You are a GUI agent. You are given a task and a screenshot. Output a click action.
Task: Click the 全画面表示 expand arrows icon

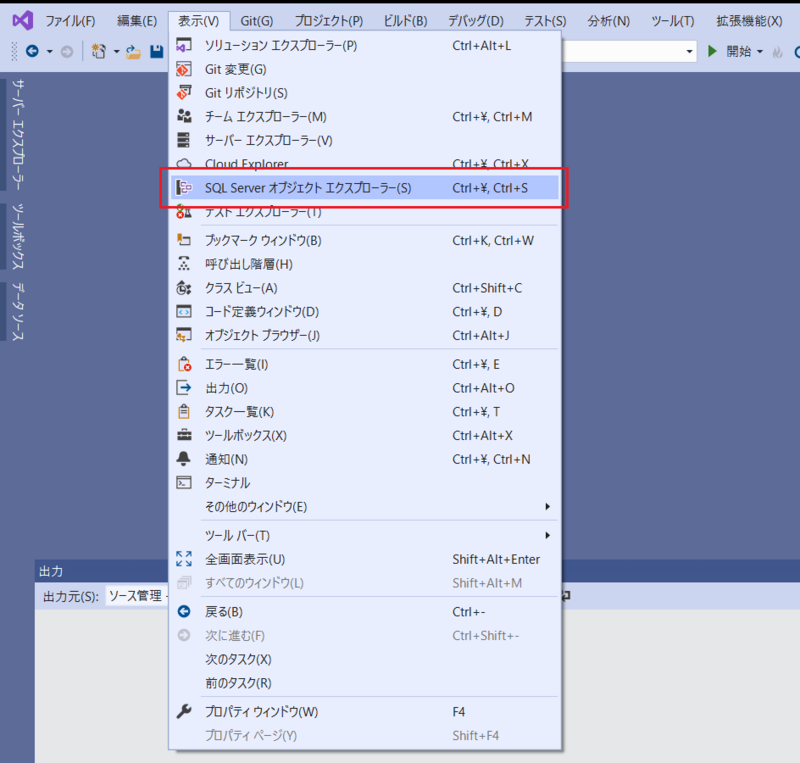[184, 559]
